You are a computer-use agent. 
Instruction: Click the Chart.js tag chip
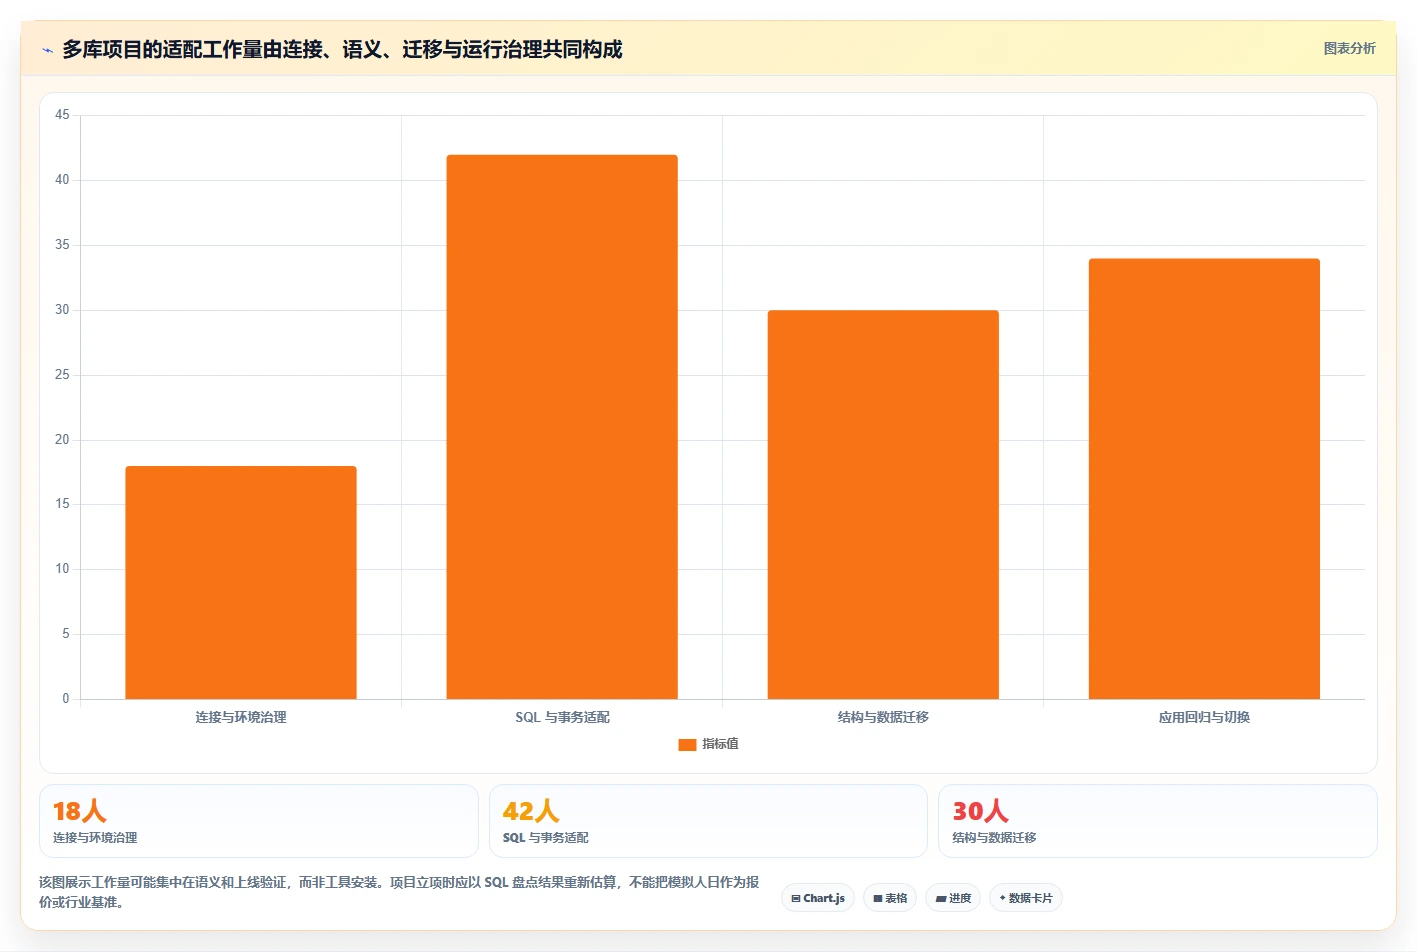pyautogui.click(x=818, y=898)
